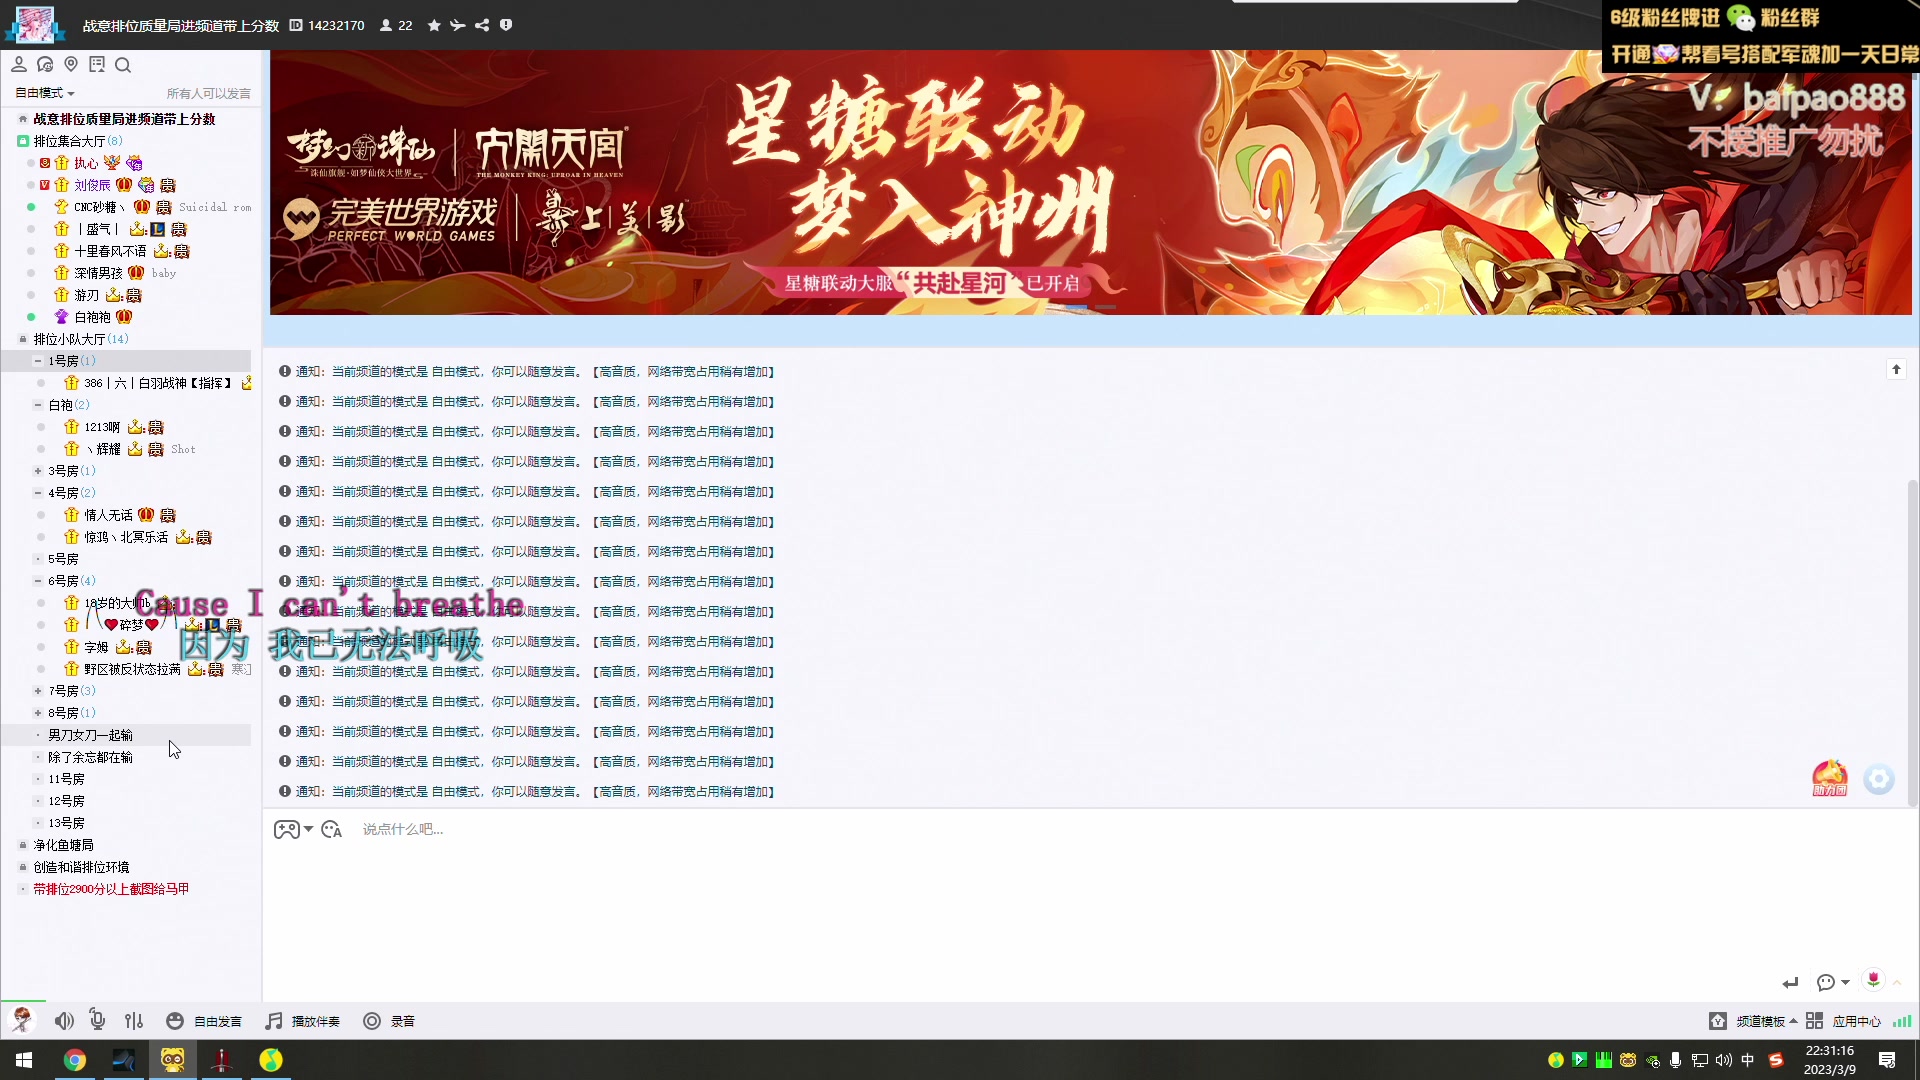Favorite the channel with the star icon
The image size is (1920, 1080).
tap(434, 25)
